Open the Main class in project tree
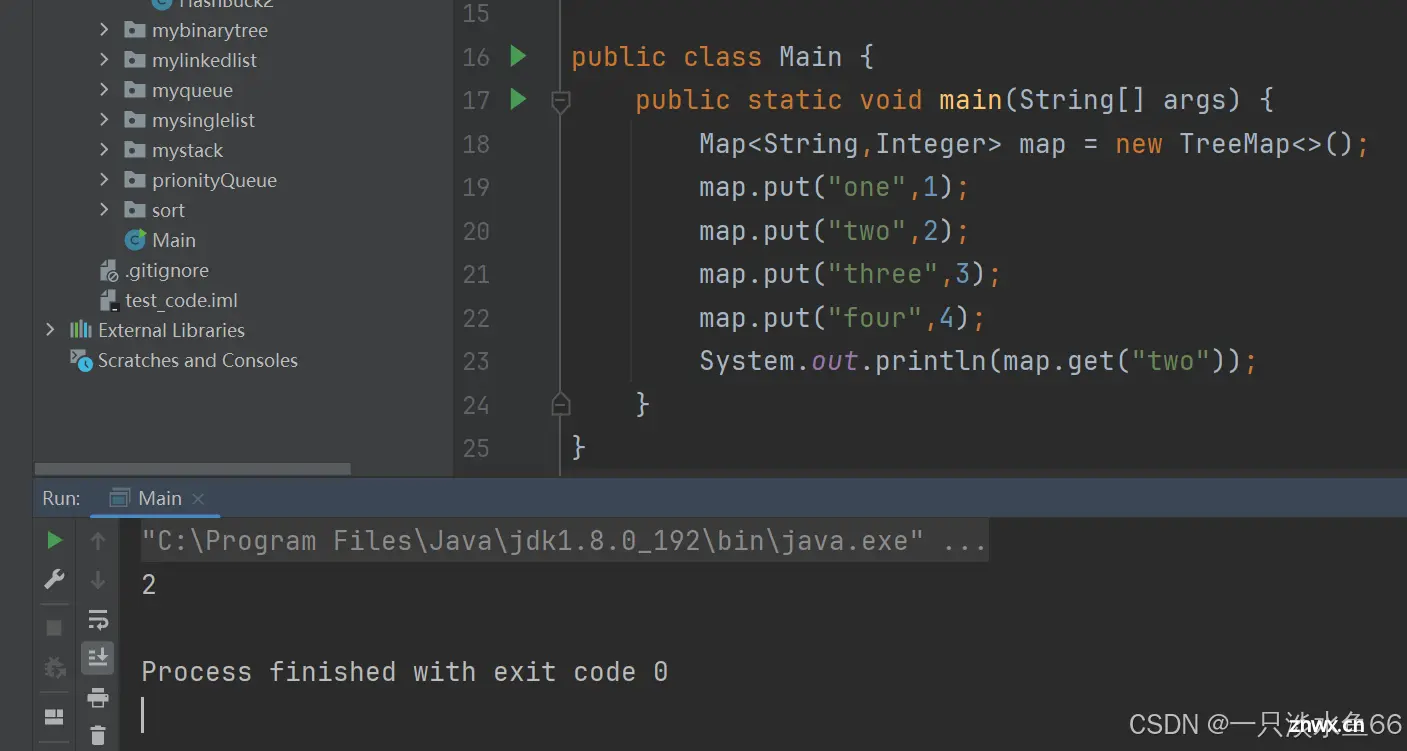Image resolution: width=1407 pixels, height=751 pixels. coord(173,240)
